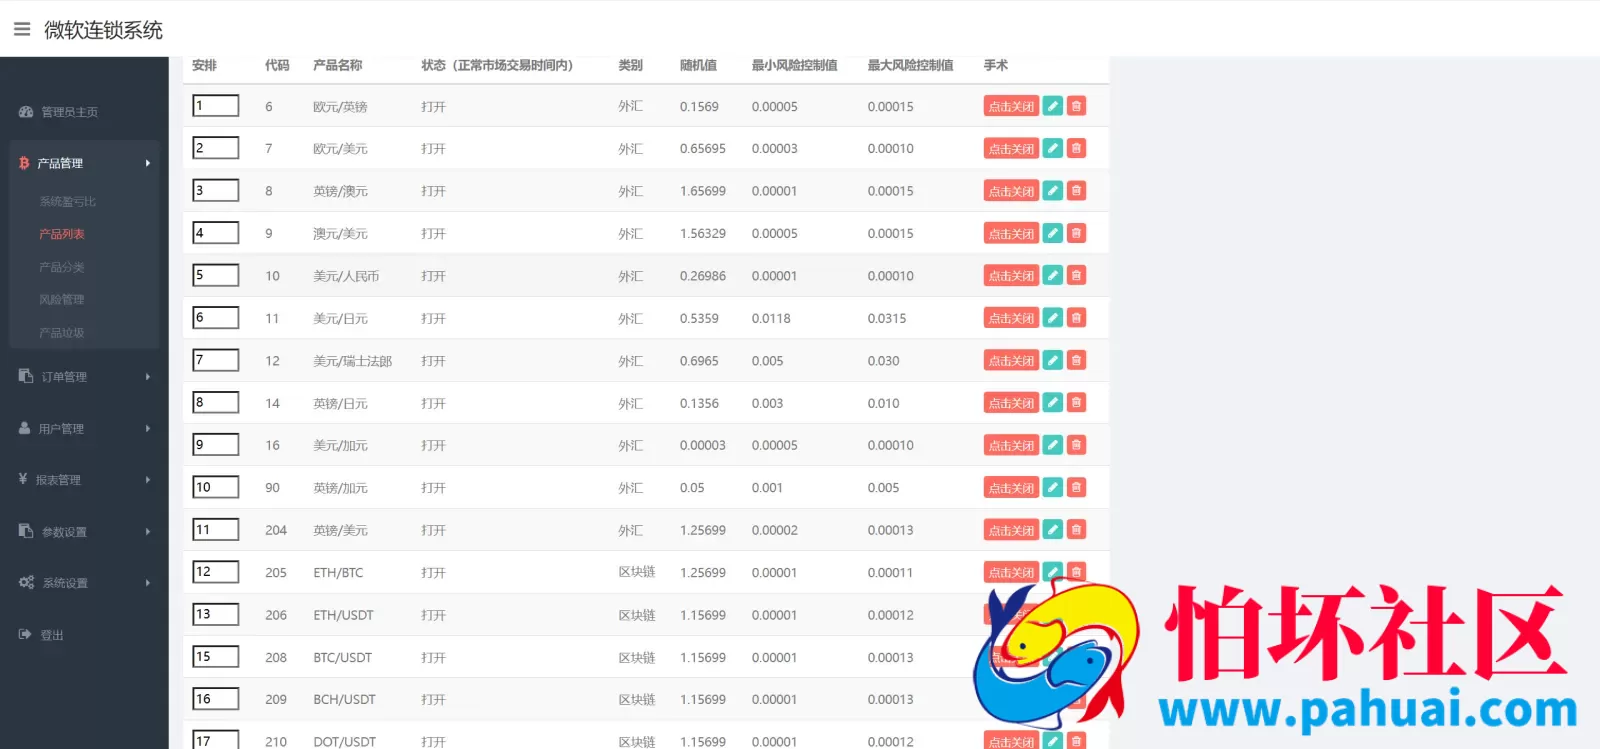The width and height of the screenshot is (1600, 749).
Task: Select 产品列表 in the sidebar
Action: point(62,234)
